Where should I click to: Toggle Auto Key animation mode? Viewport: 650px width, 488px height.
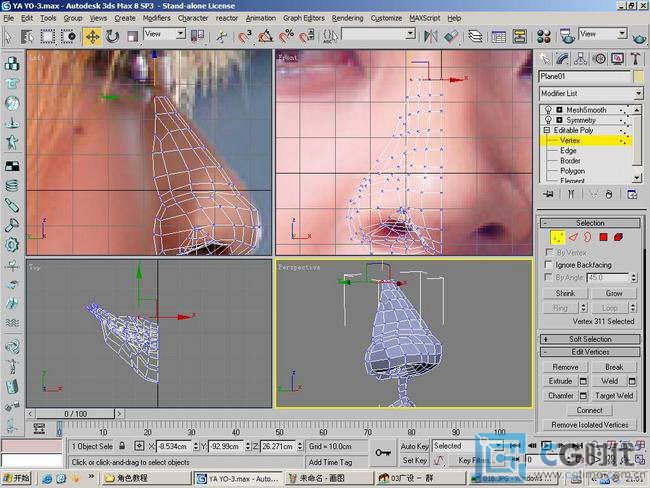(414, 446)
